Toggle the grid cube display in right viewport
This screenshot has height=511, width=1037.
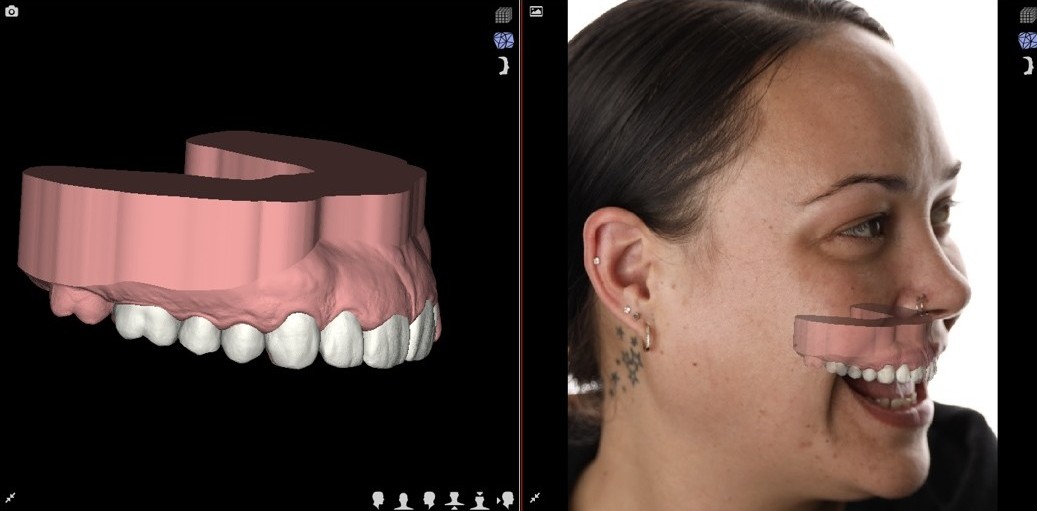(x=1028, y=15)
